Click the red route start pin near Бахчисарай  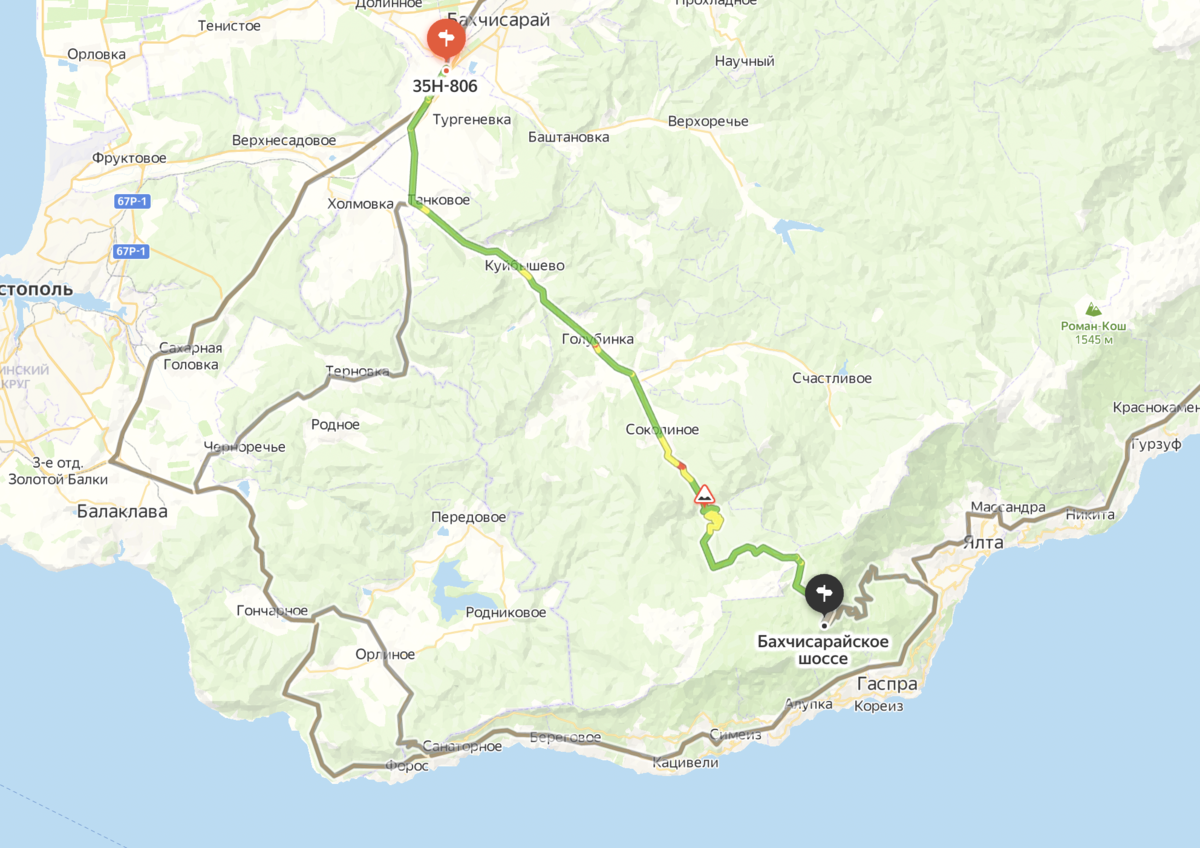click(x=446, y=39)
